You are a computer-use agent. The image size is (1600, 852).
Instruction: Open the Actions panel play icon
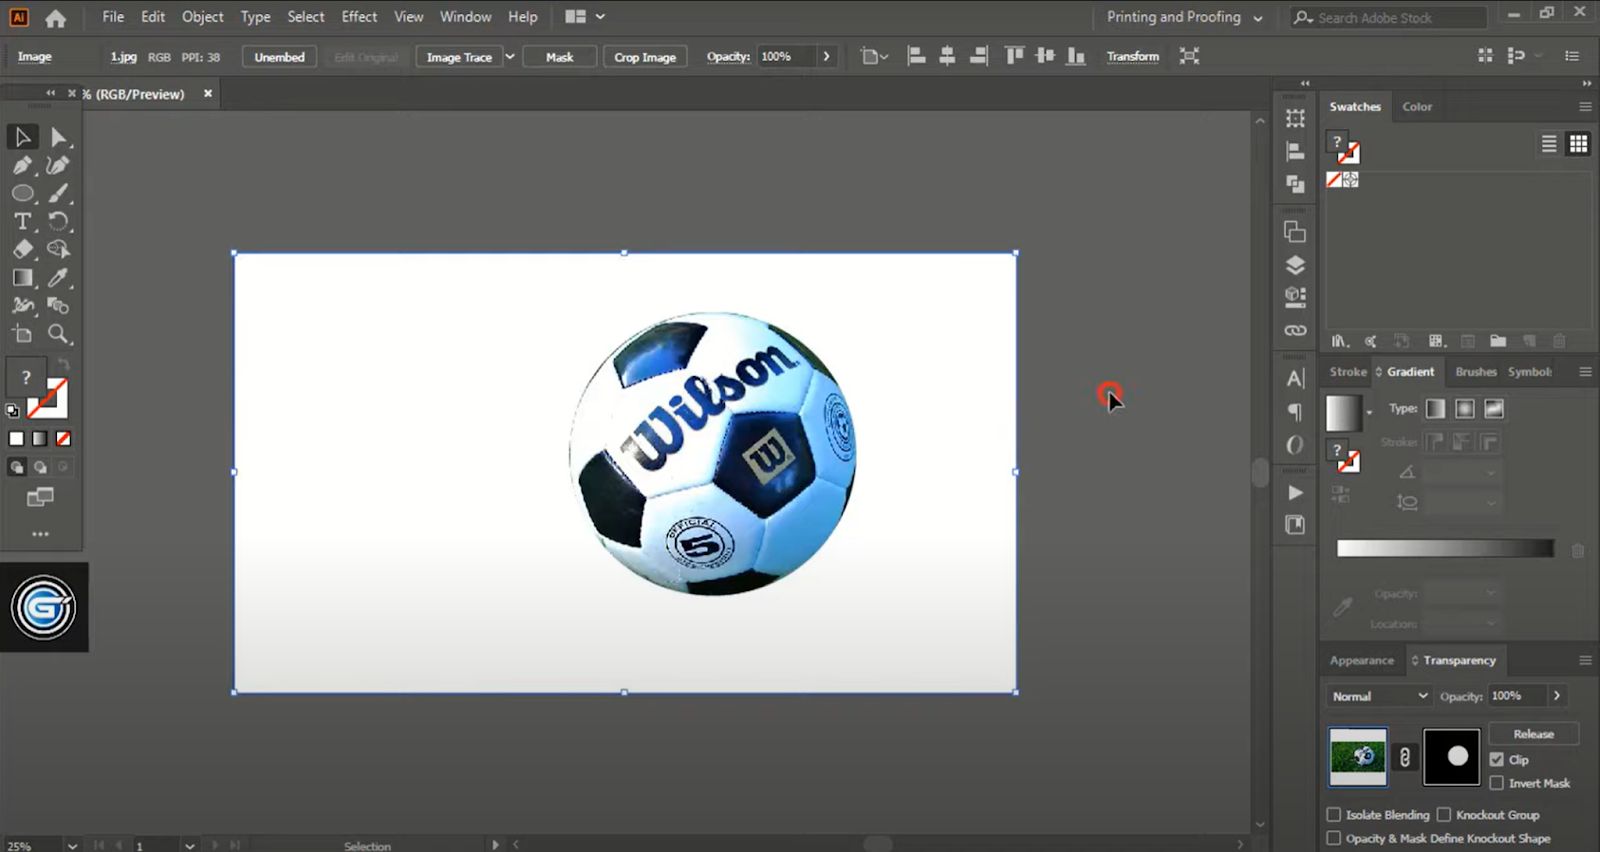click(1295, 492)
